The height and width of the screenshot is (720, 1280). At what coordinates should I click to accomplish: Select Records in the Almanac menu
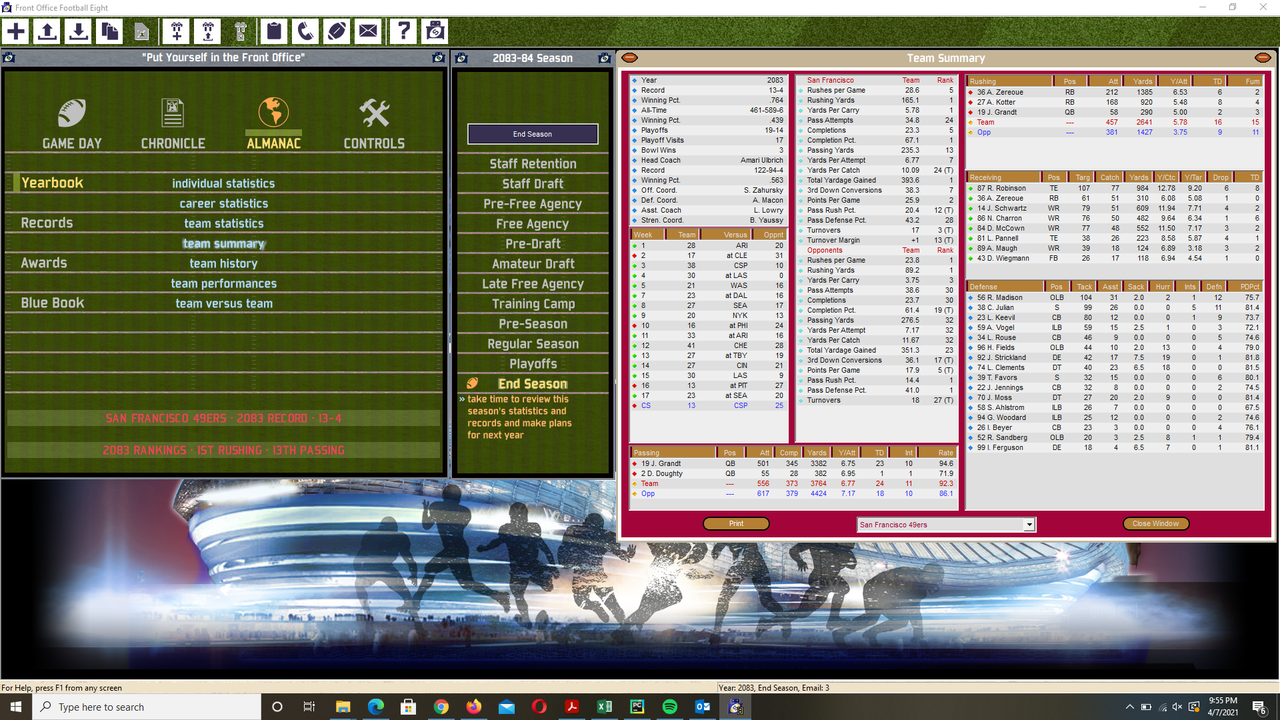(47, 223)
